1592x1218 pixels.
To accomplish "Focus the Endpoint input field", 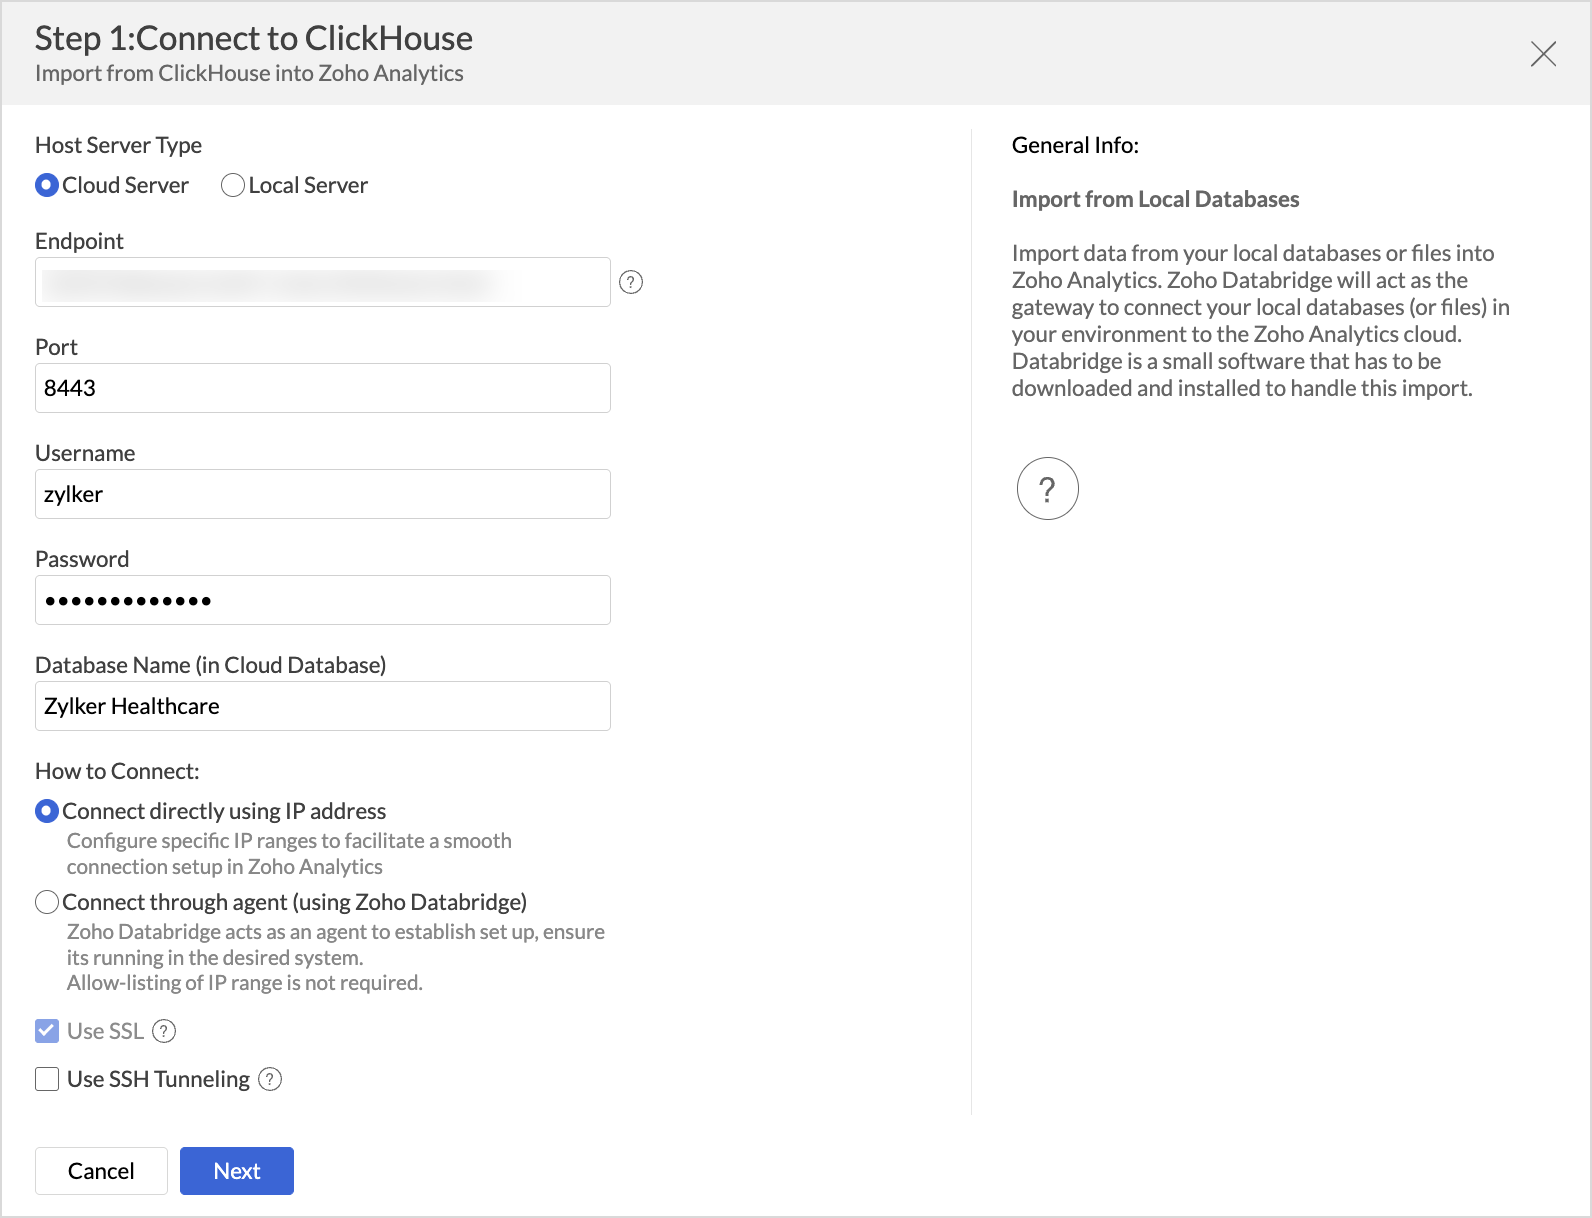I will tap(322, 282).
